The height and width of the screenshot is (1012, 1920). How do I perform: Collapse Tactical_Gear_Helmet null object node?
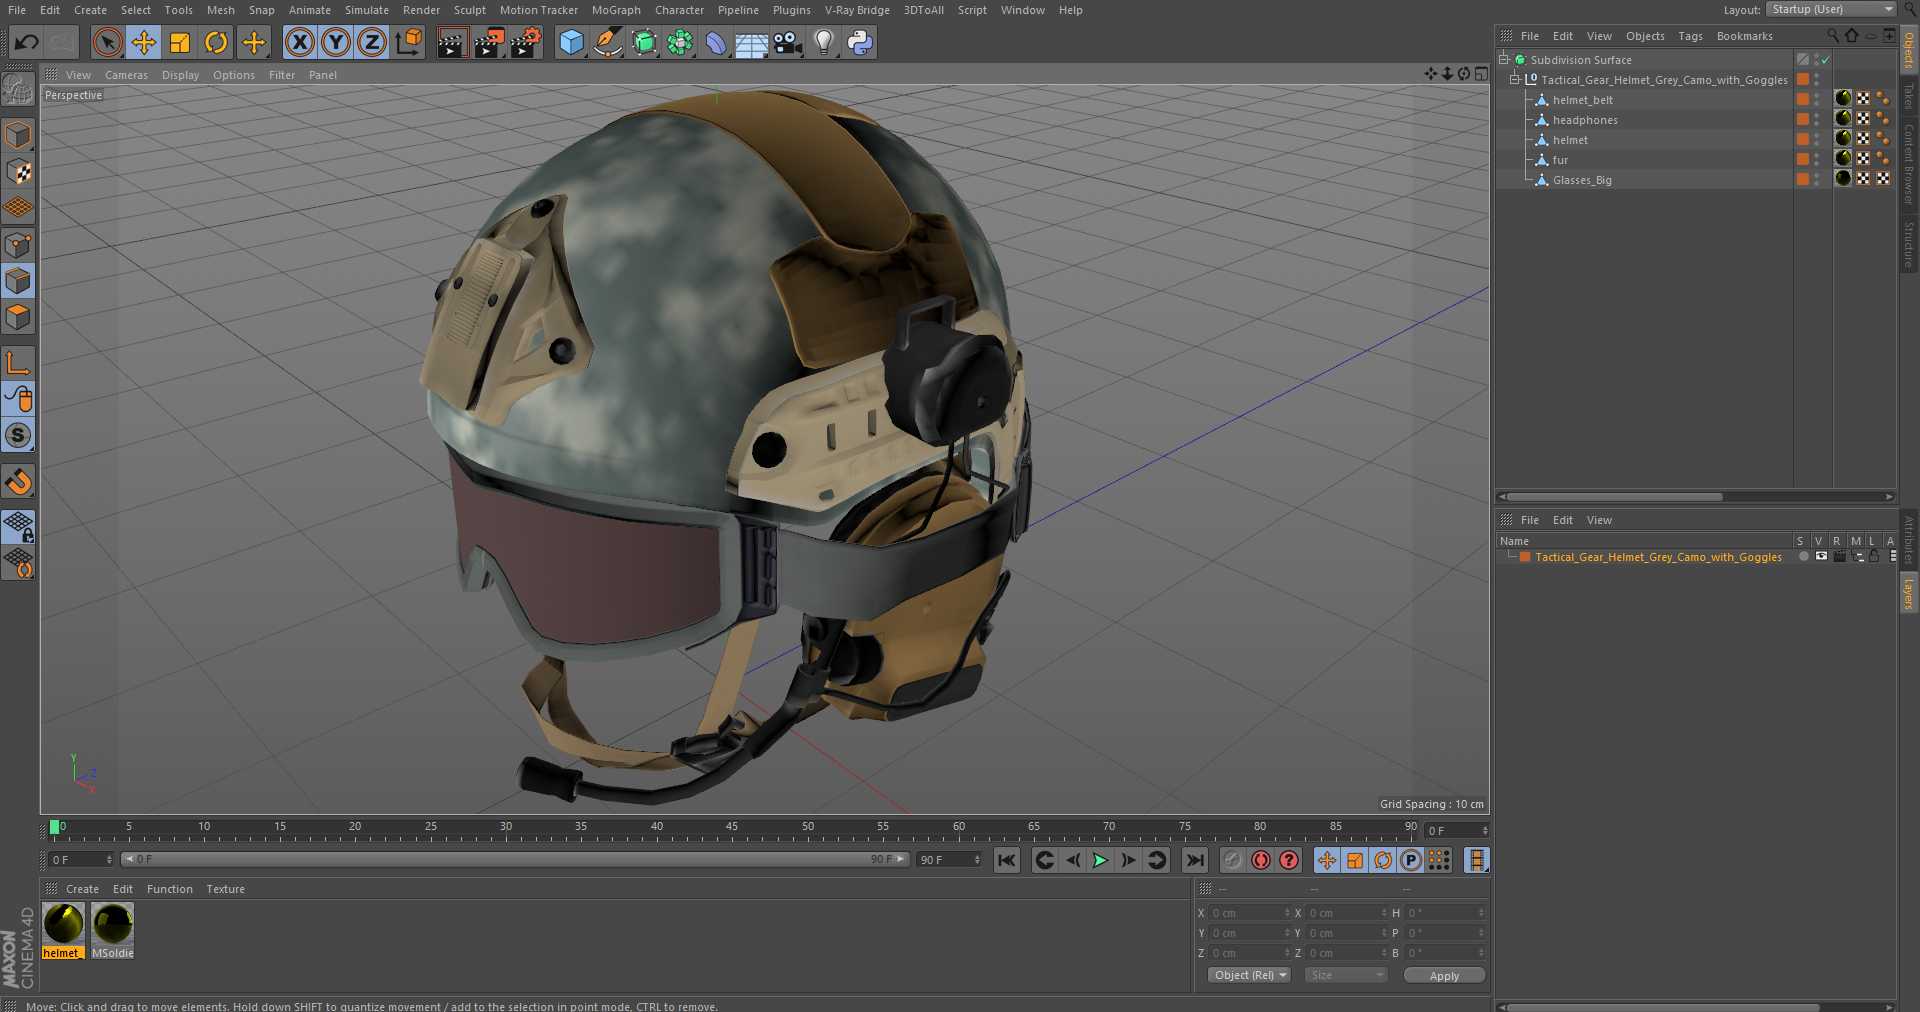click(1514, 80)
